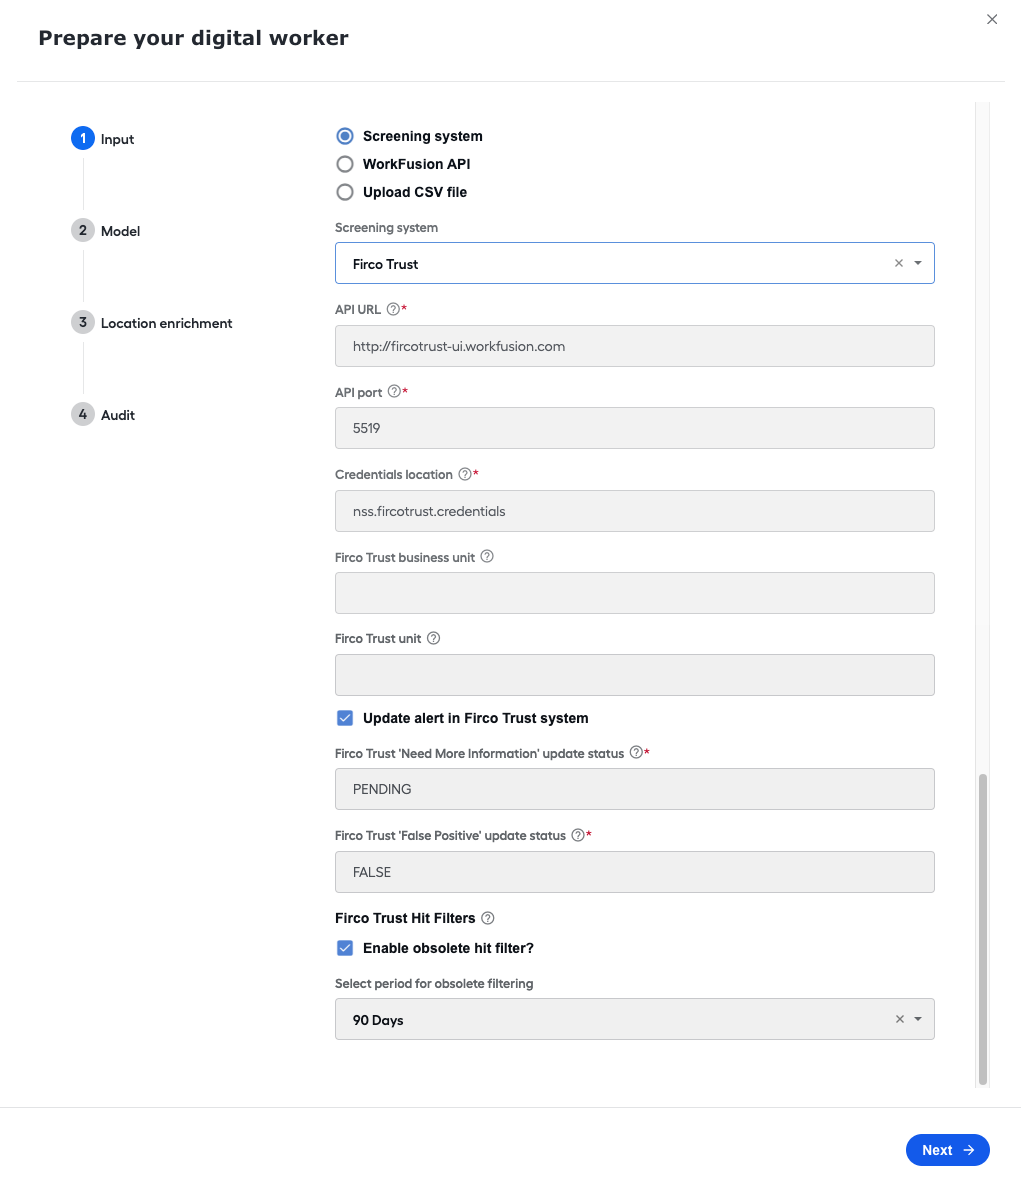
Task: Show help for 'Need More Information' update status
Action: click(637, 752)
